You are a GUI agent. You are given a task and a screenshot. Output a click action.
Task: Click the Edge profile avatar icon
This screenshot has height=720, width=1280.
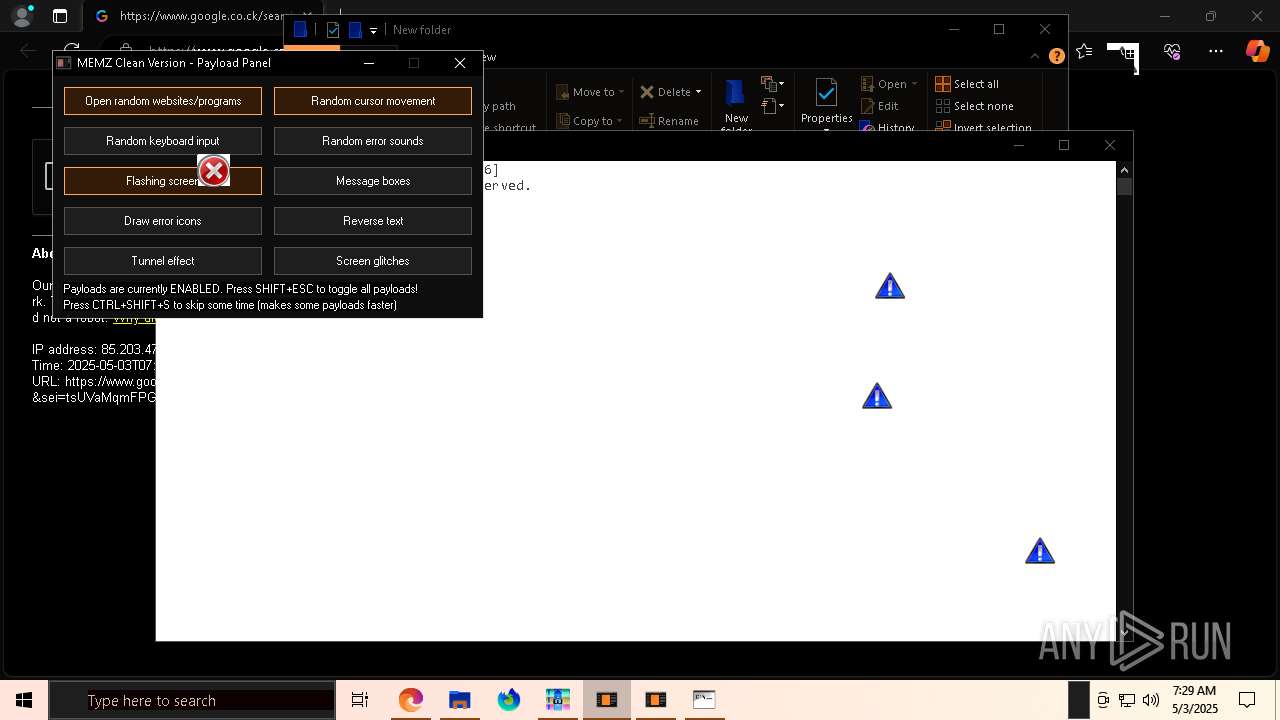(22, 16)
